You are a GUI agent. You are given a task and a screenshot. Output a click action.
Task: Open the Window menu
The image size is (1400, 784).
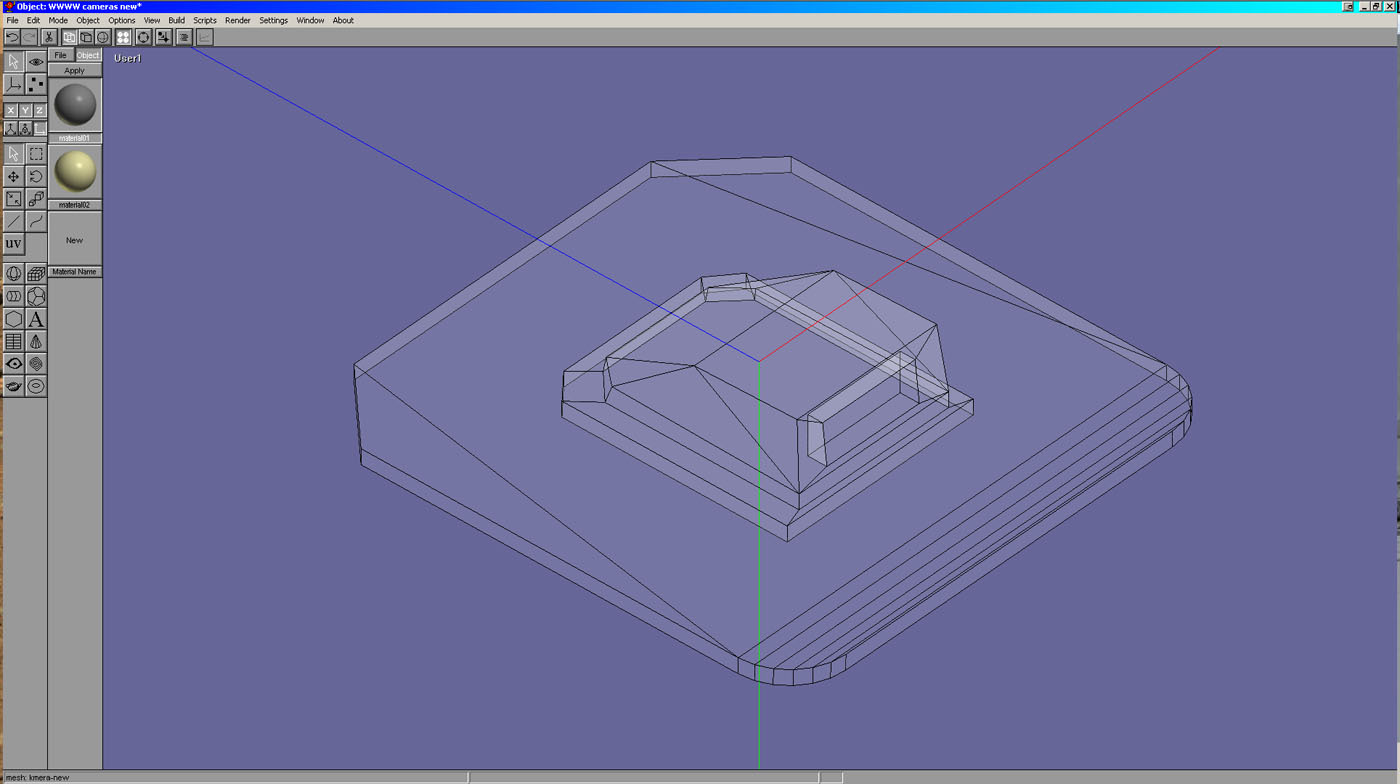310,20
